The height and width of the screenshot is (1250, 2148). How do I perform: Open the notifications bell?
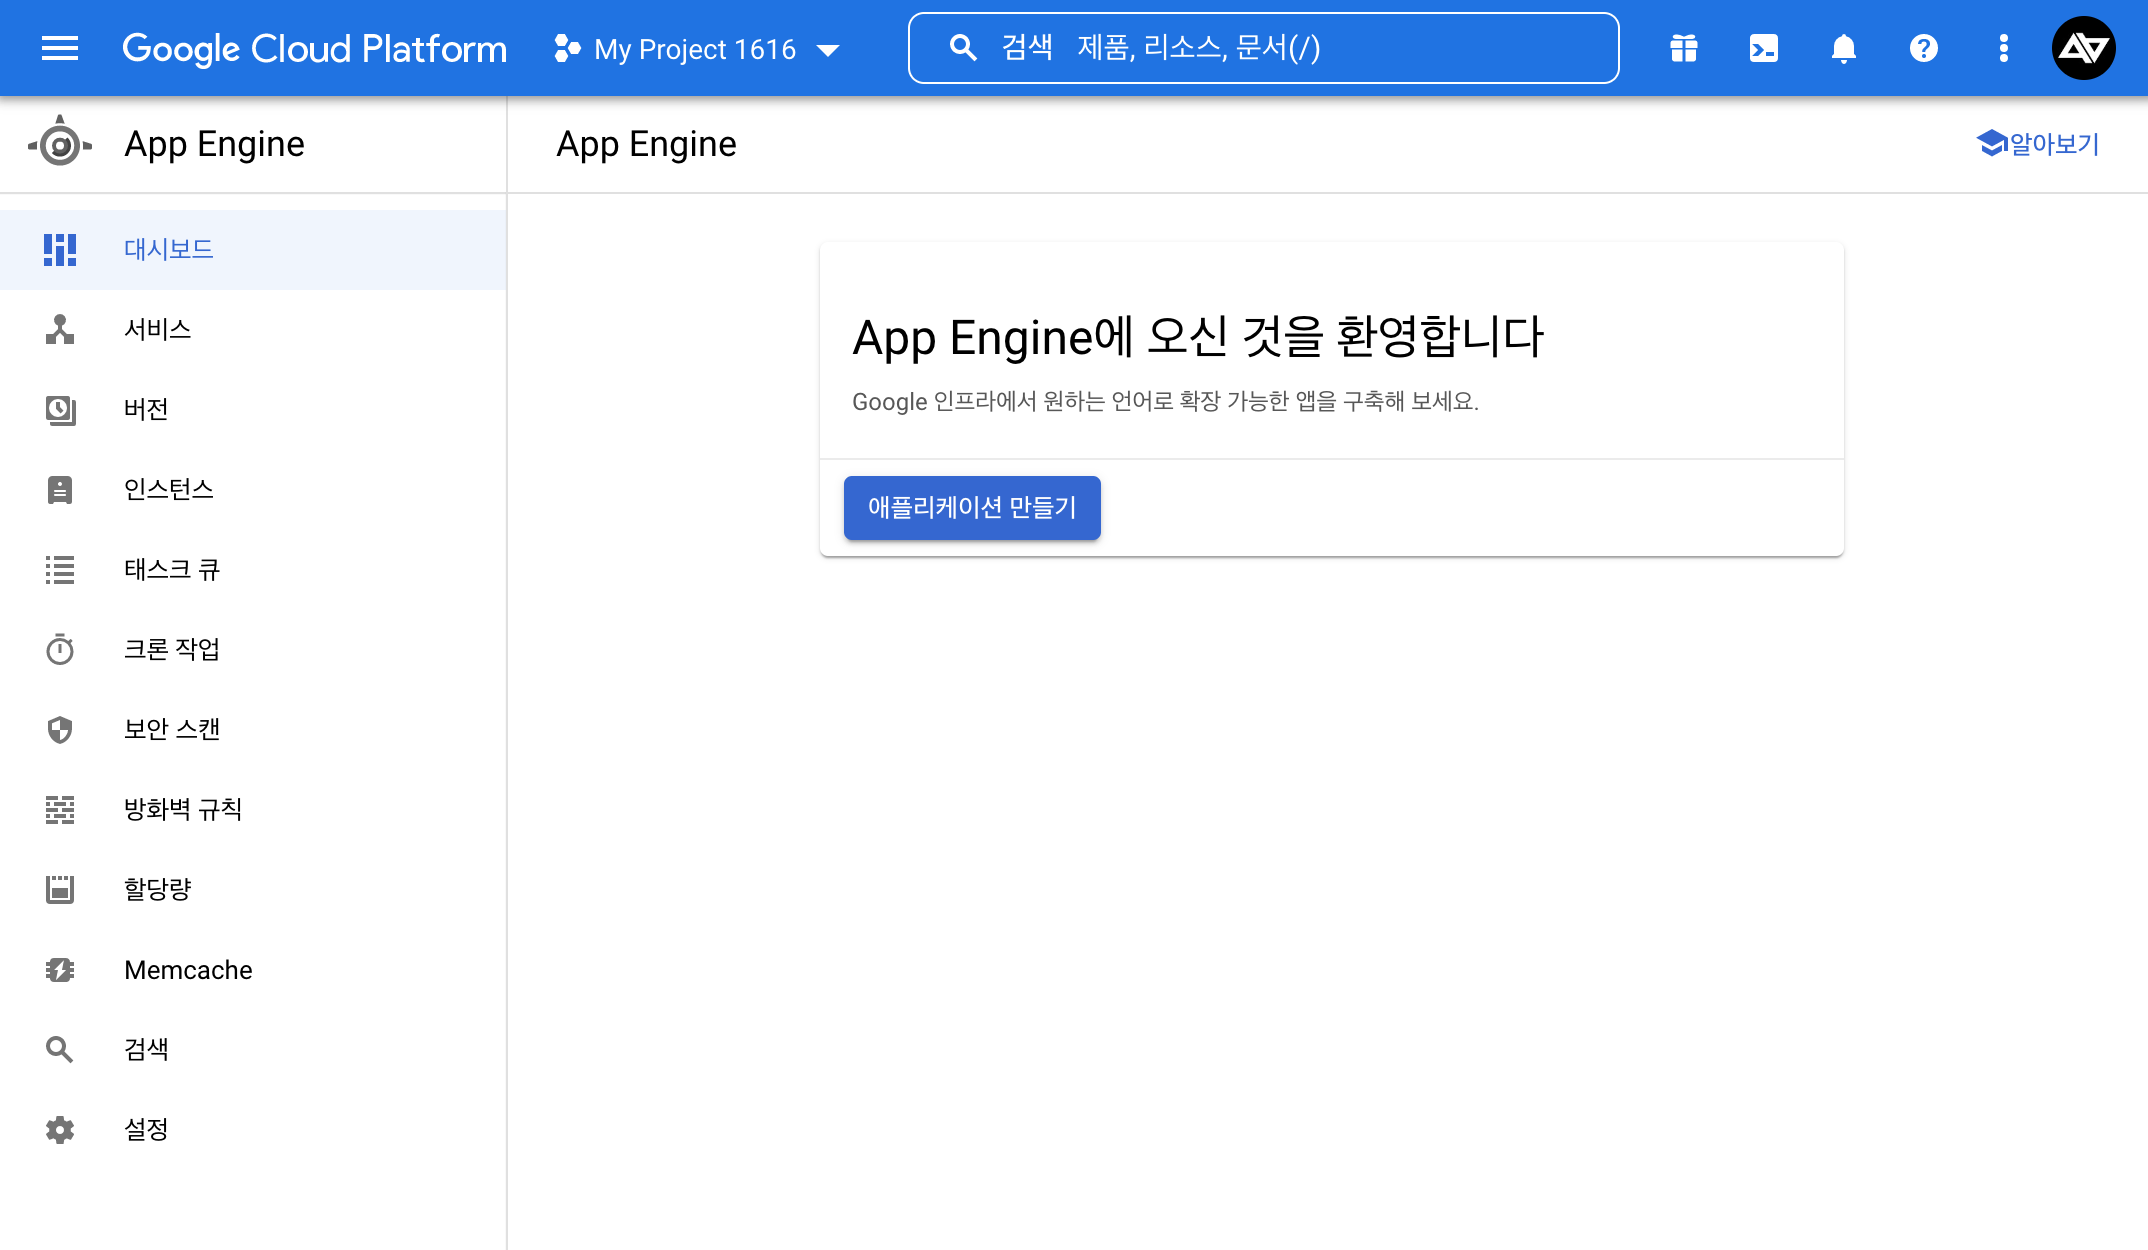[x=1844, y=48]
